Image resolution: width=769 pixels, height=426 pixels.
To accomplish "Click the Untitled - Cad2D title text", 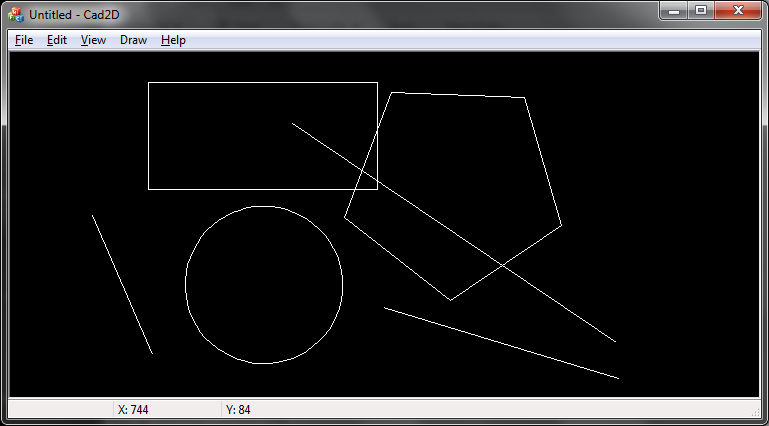I will tap(74, 15).
